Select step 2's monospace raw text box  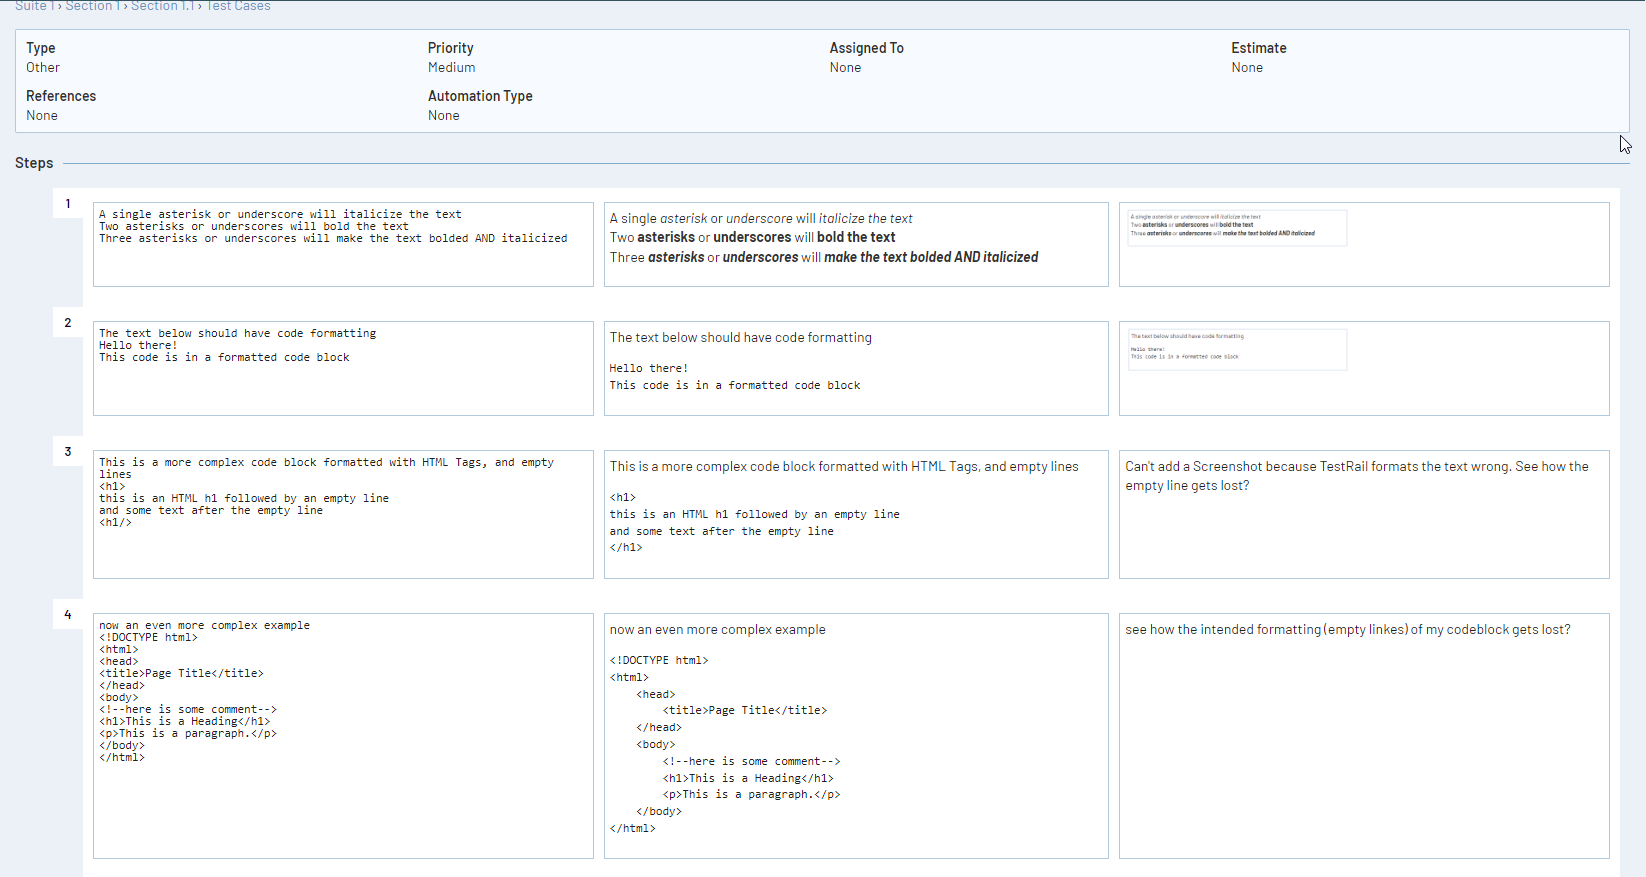point(343,368)
